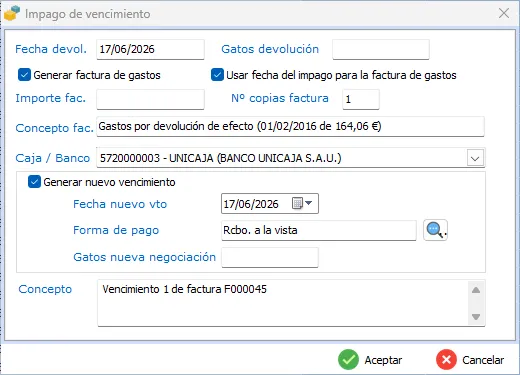Click the Fecha devol. date field

tap(150, 49)
